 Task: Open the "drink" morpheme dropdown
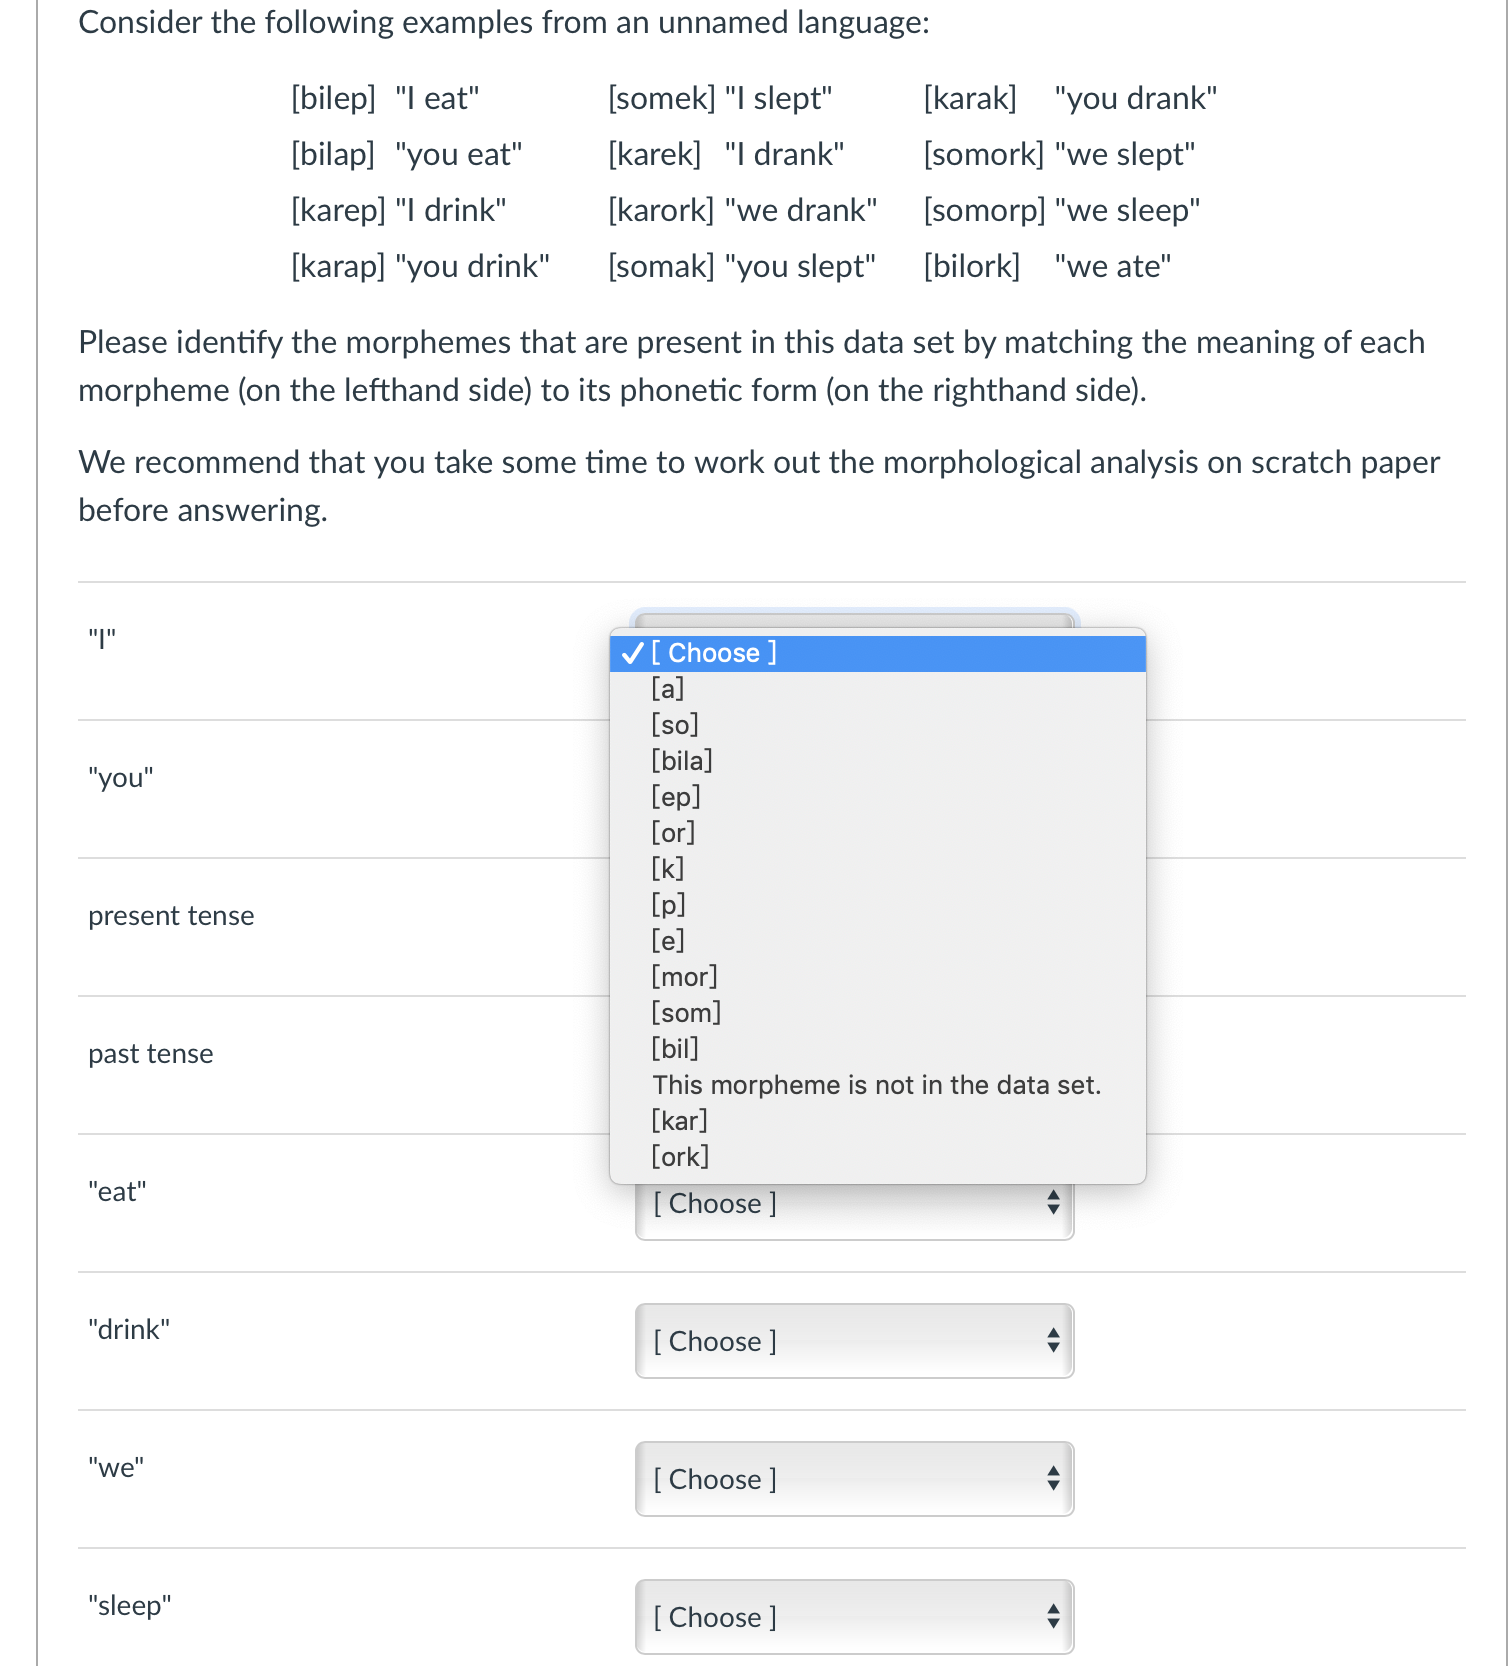point(855,1341)
